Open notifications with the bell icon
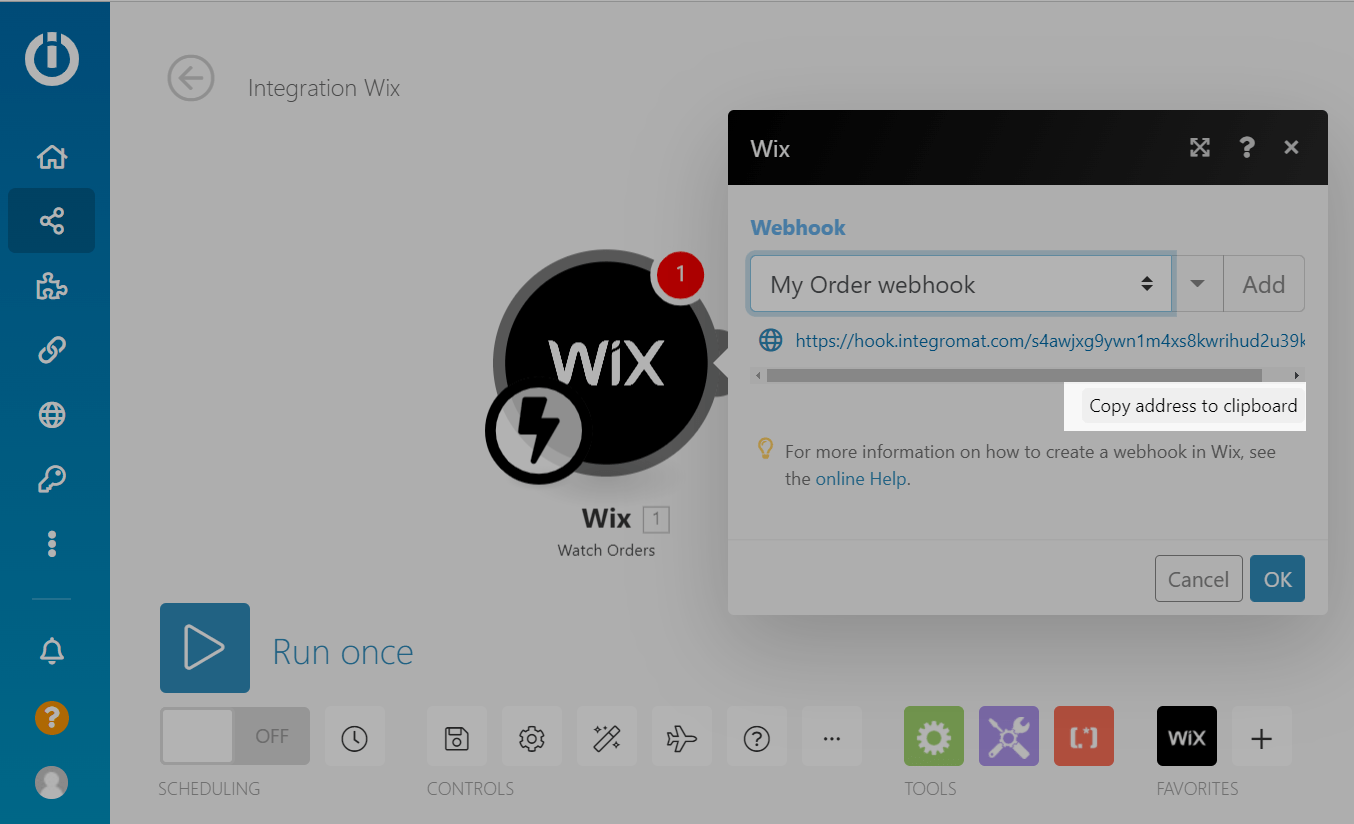1354x824 pixels. (x=51, y=651)
